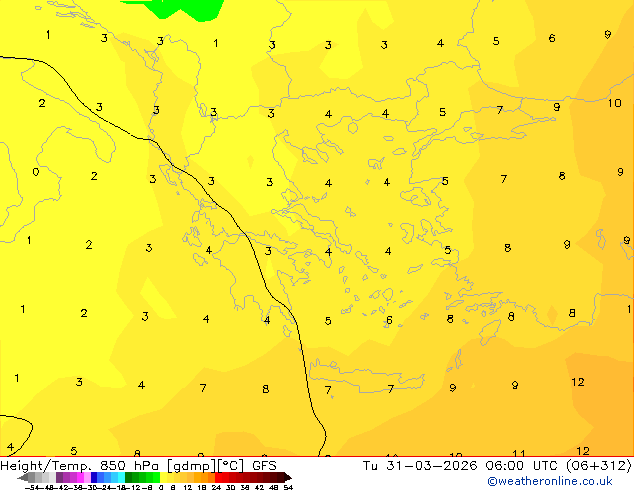Click the "54" label at legend's end
The image size is (634, 490).
pyautogui.click(x=288, y=487)
